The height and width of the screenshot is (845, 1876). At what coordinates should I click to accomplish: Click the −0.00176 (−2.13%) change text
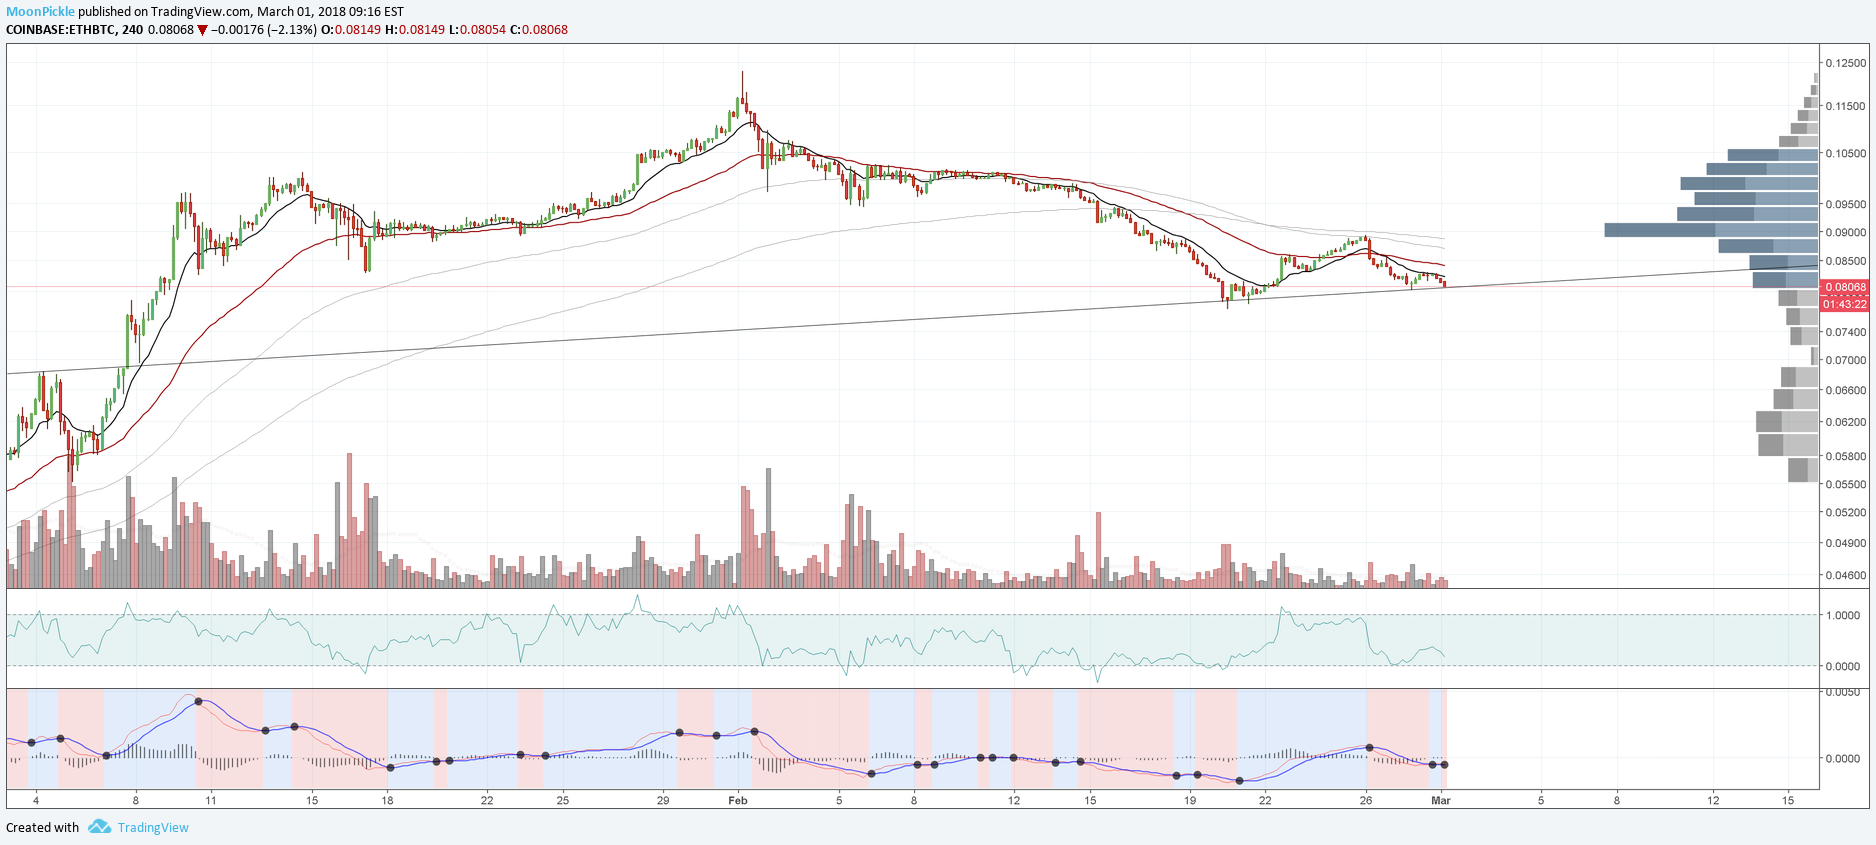tap(264, 30)
